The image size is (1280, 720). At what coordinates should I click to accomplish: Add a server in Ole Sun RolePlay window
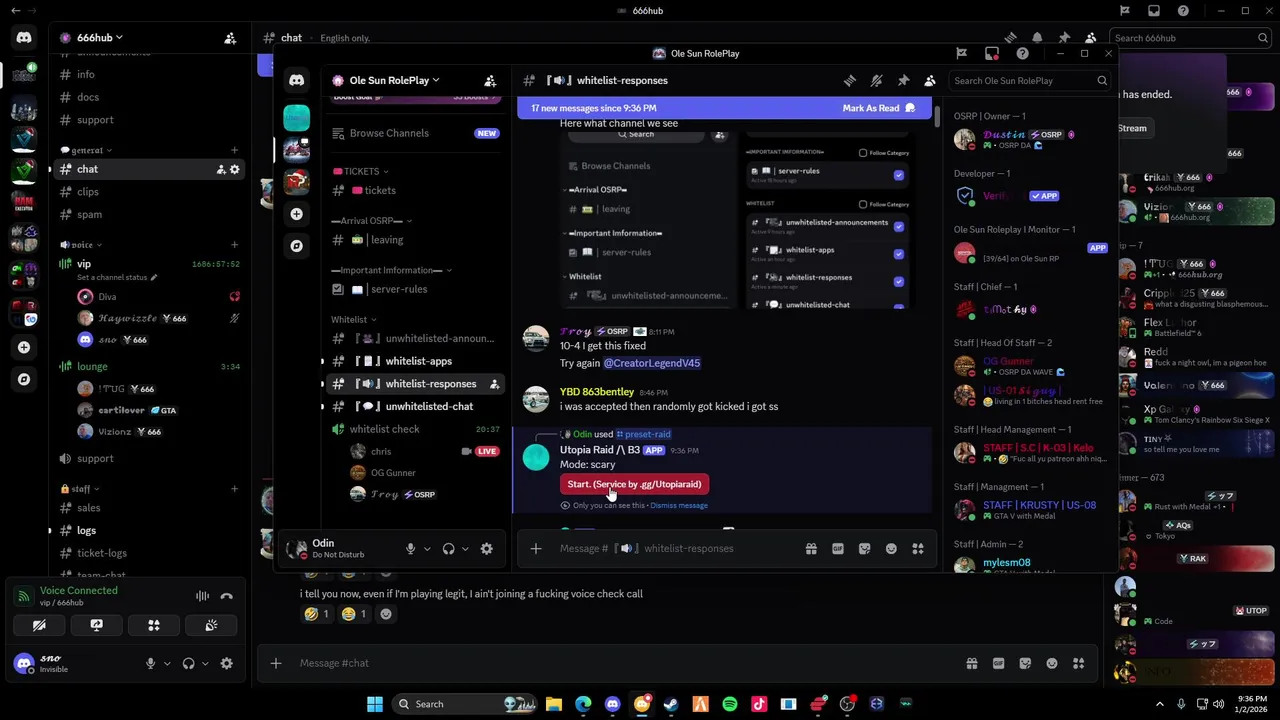296,214
